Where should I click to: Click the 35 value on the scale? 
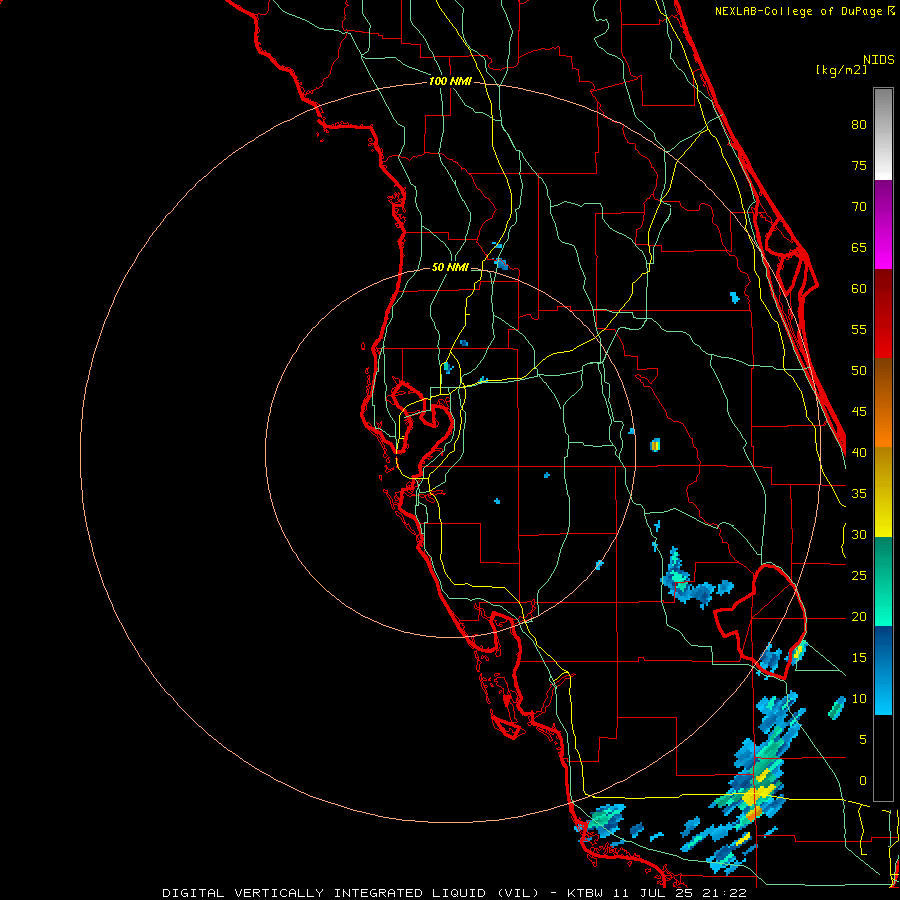pos(859,494)
